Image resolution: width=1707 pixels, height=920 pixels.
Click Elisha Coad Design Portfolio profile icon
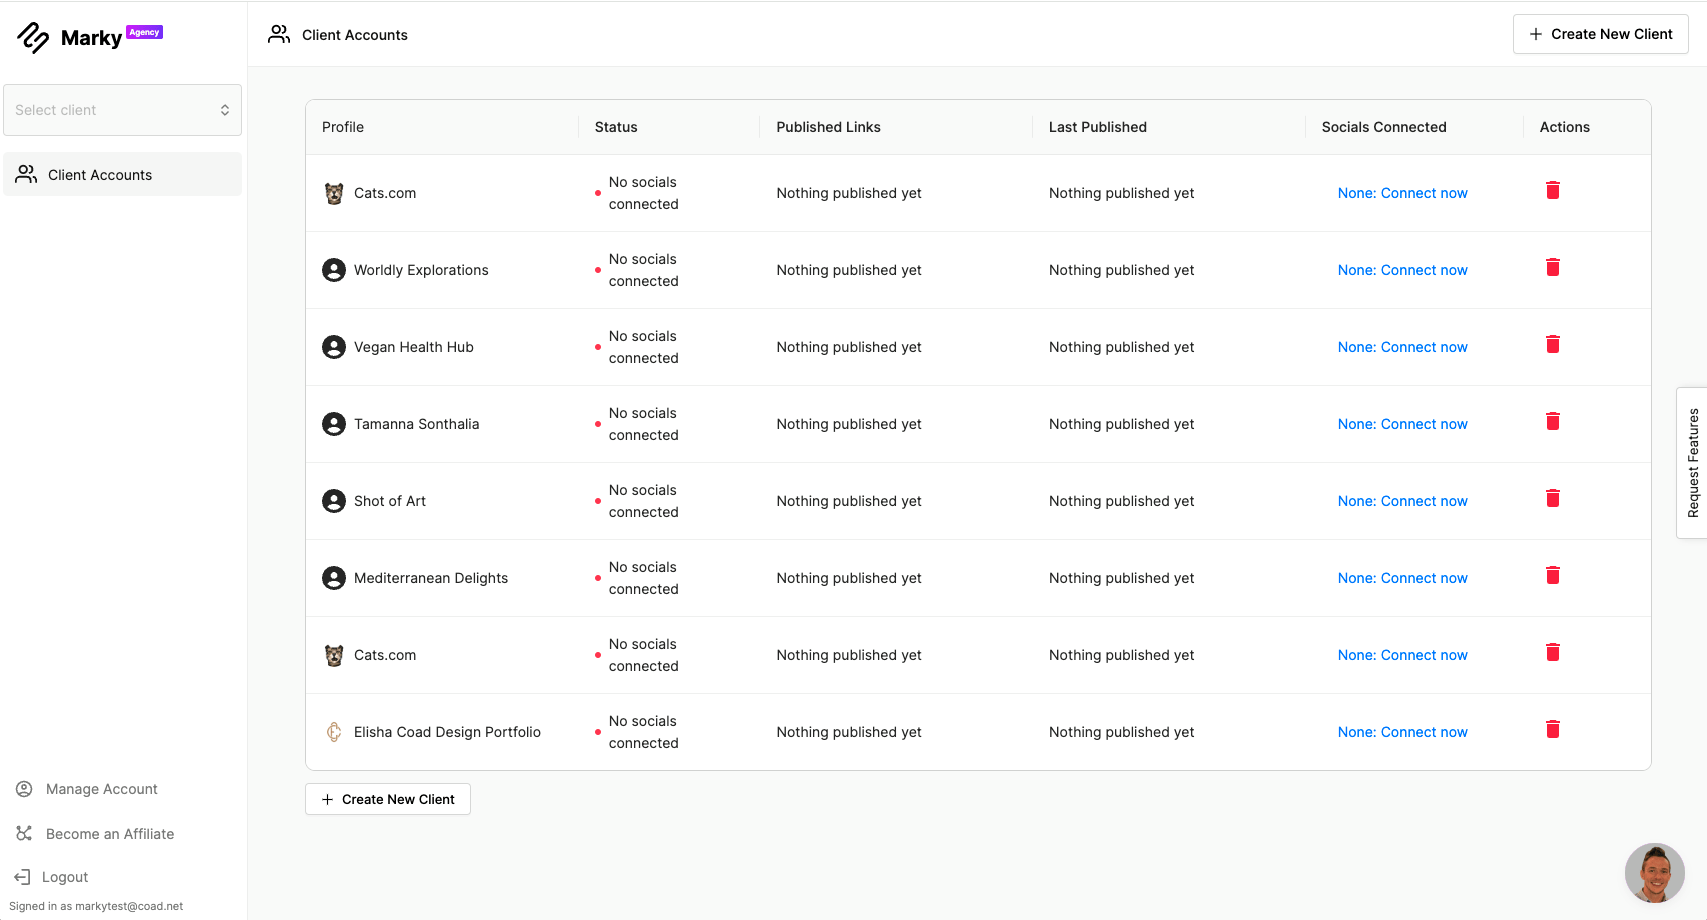(x=334, y=732)
